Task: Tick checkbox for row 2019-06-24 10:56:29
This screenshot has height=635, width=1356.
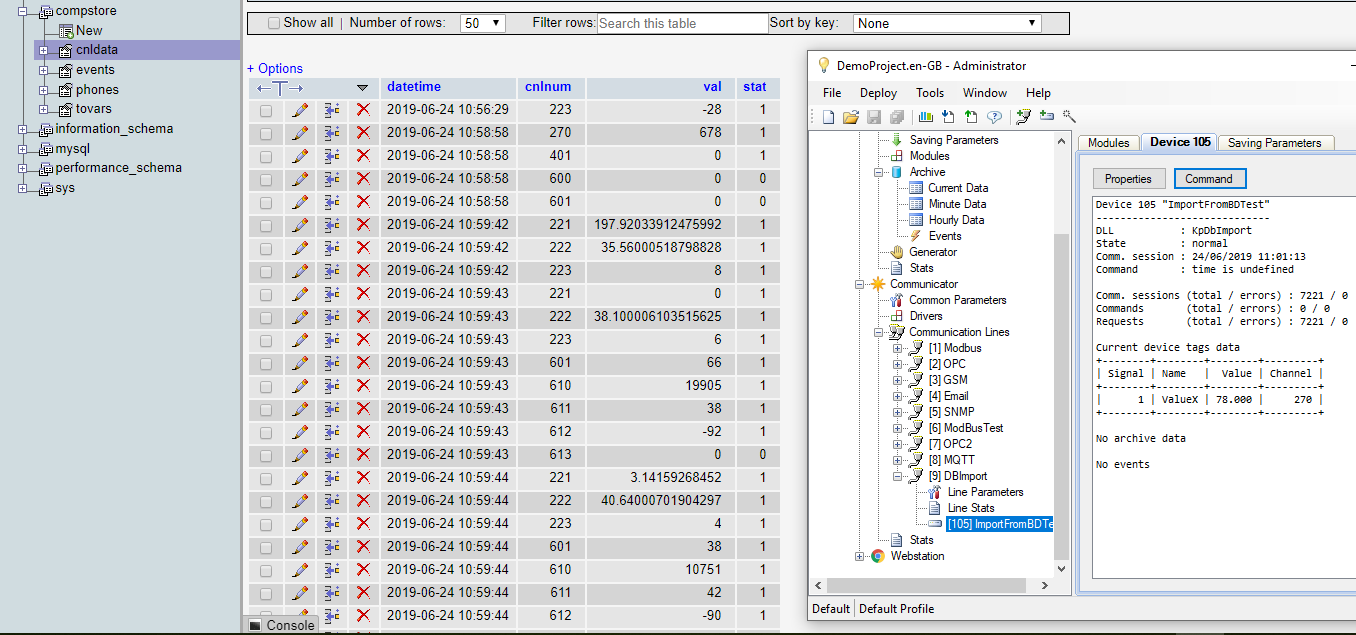Action: click(x=266, y=111)
